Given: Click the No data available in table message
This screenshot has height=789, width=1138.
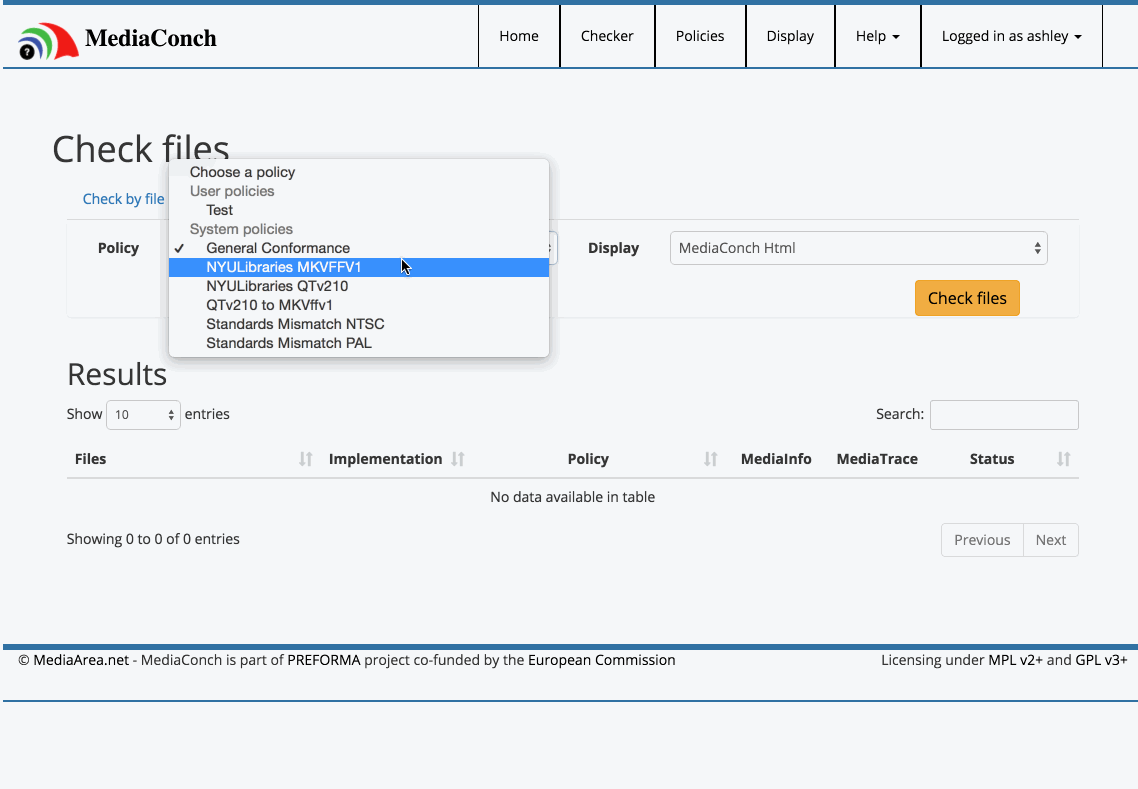Looking at the screenshot, I should click(x=573, y=497).
